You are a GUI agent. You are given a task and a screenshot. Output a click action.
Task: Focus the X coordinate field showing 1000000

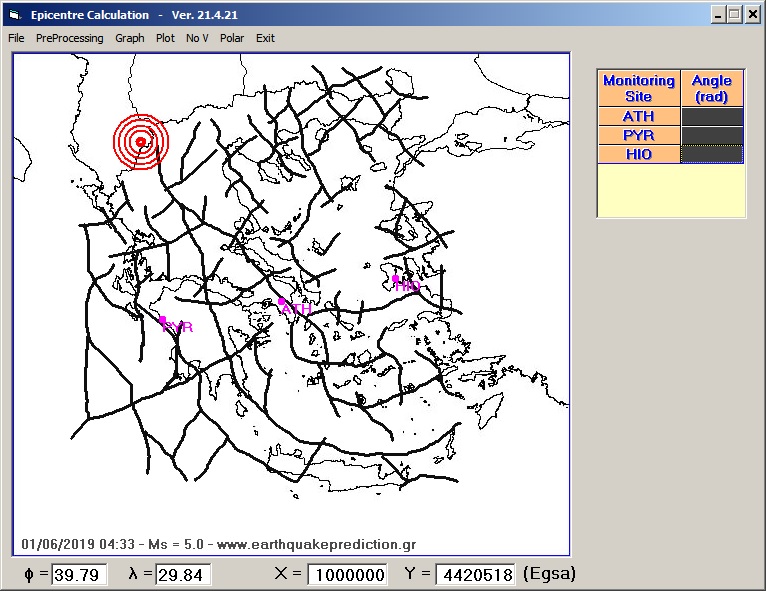pyautogui.click(x=347, y=575)
